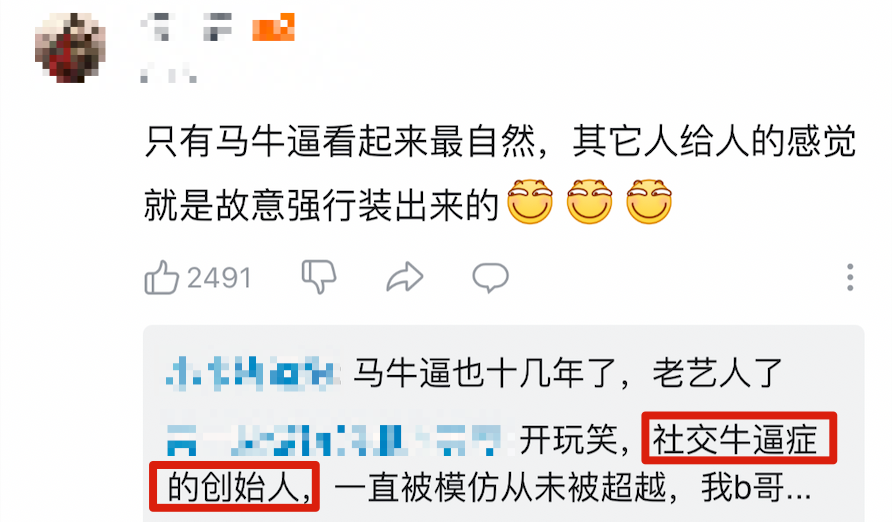Click the commenter's blurred username

[x=187, y=27]
